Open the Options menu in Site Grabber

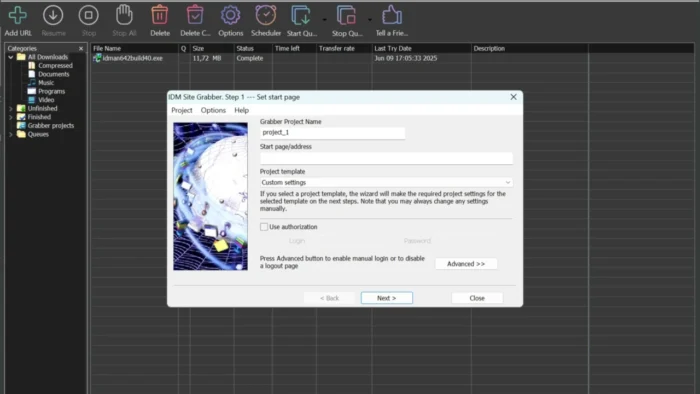point(213,110)
